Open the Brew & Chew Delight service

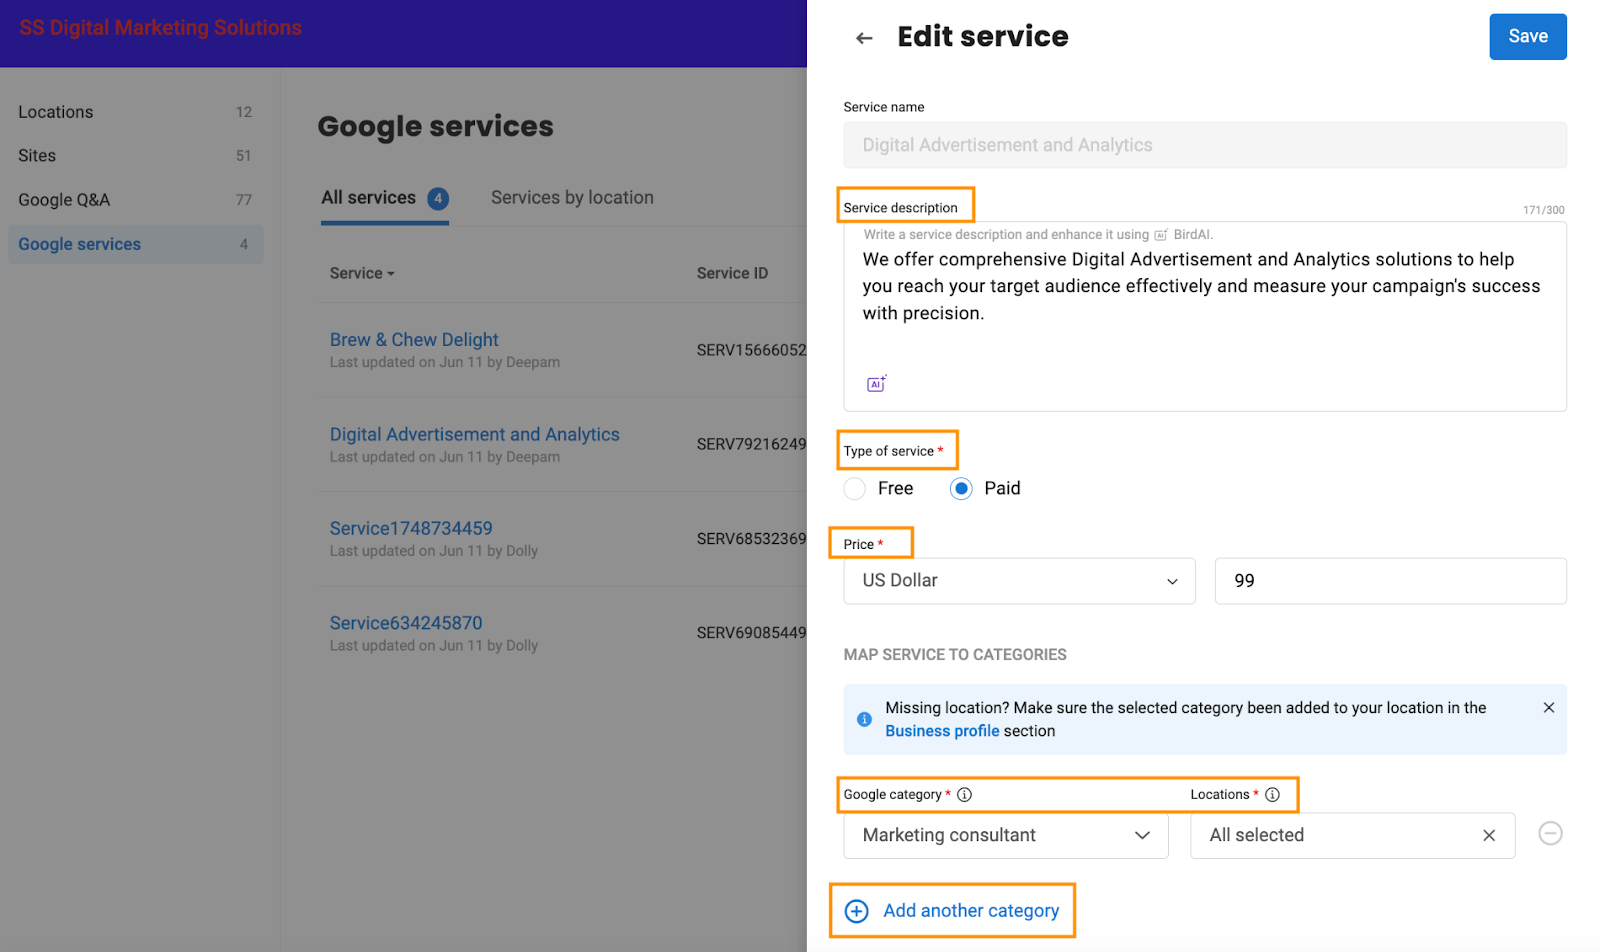pos(414,340)
